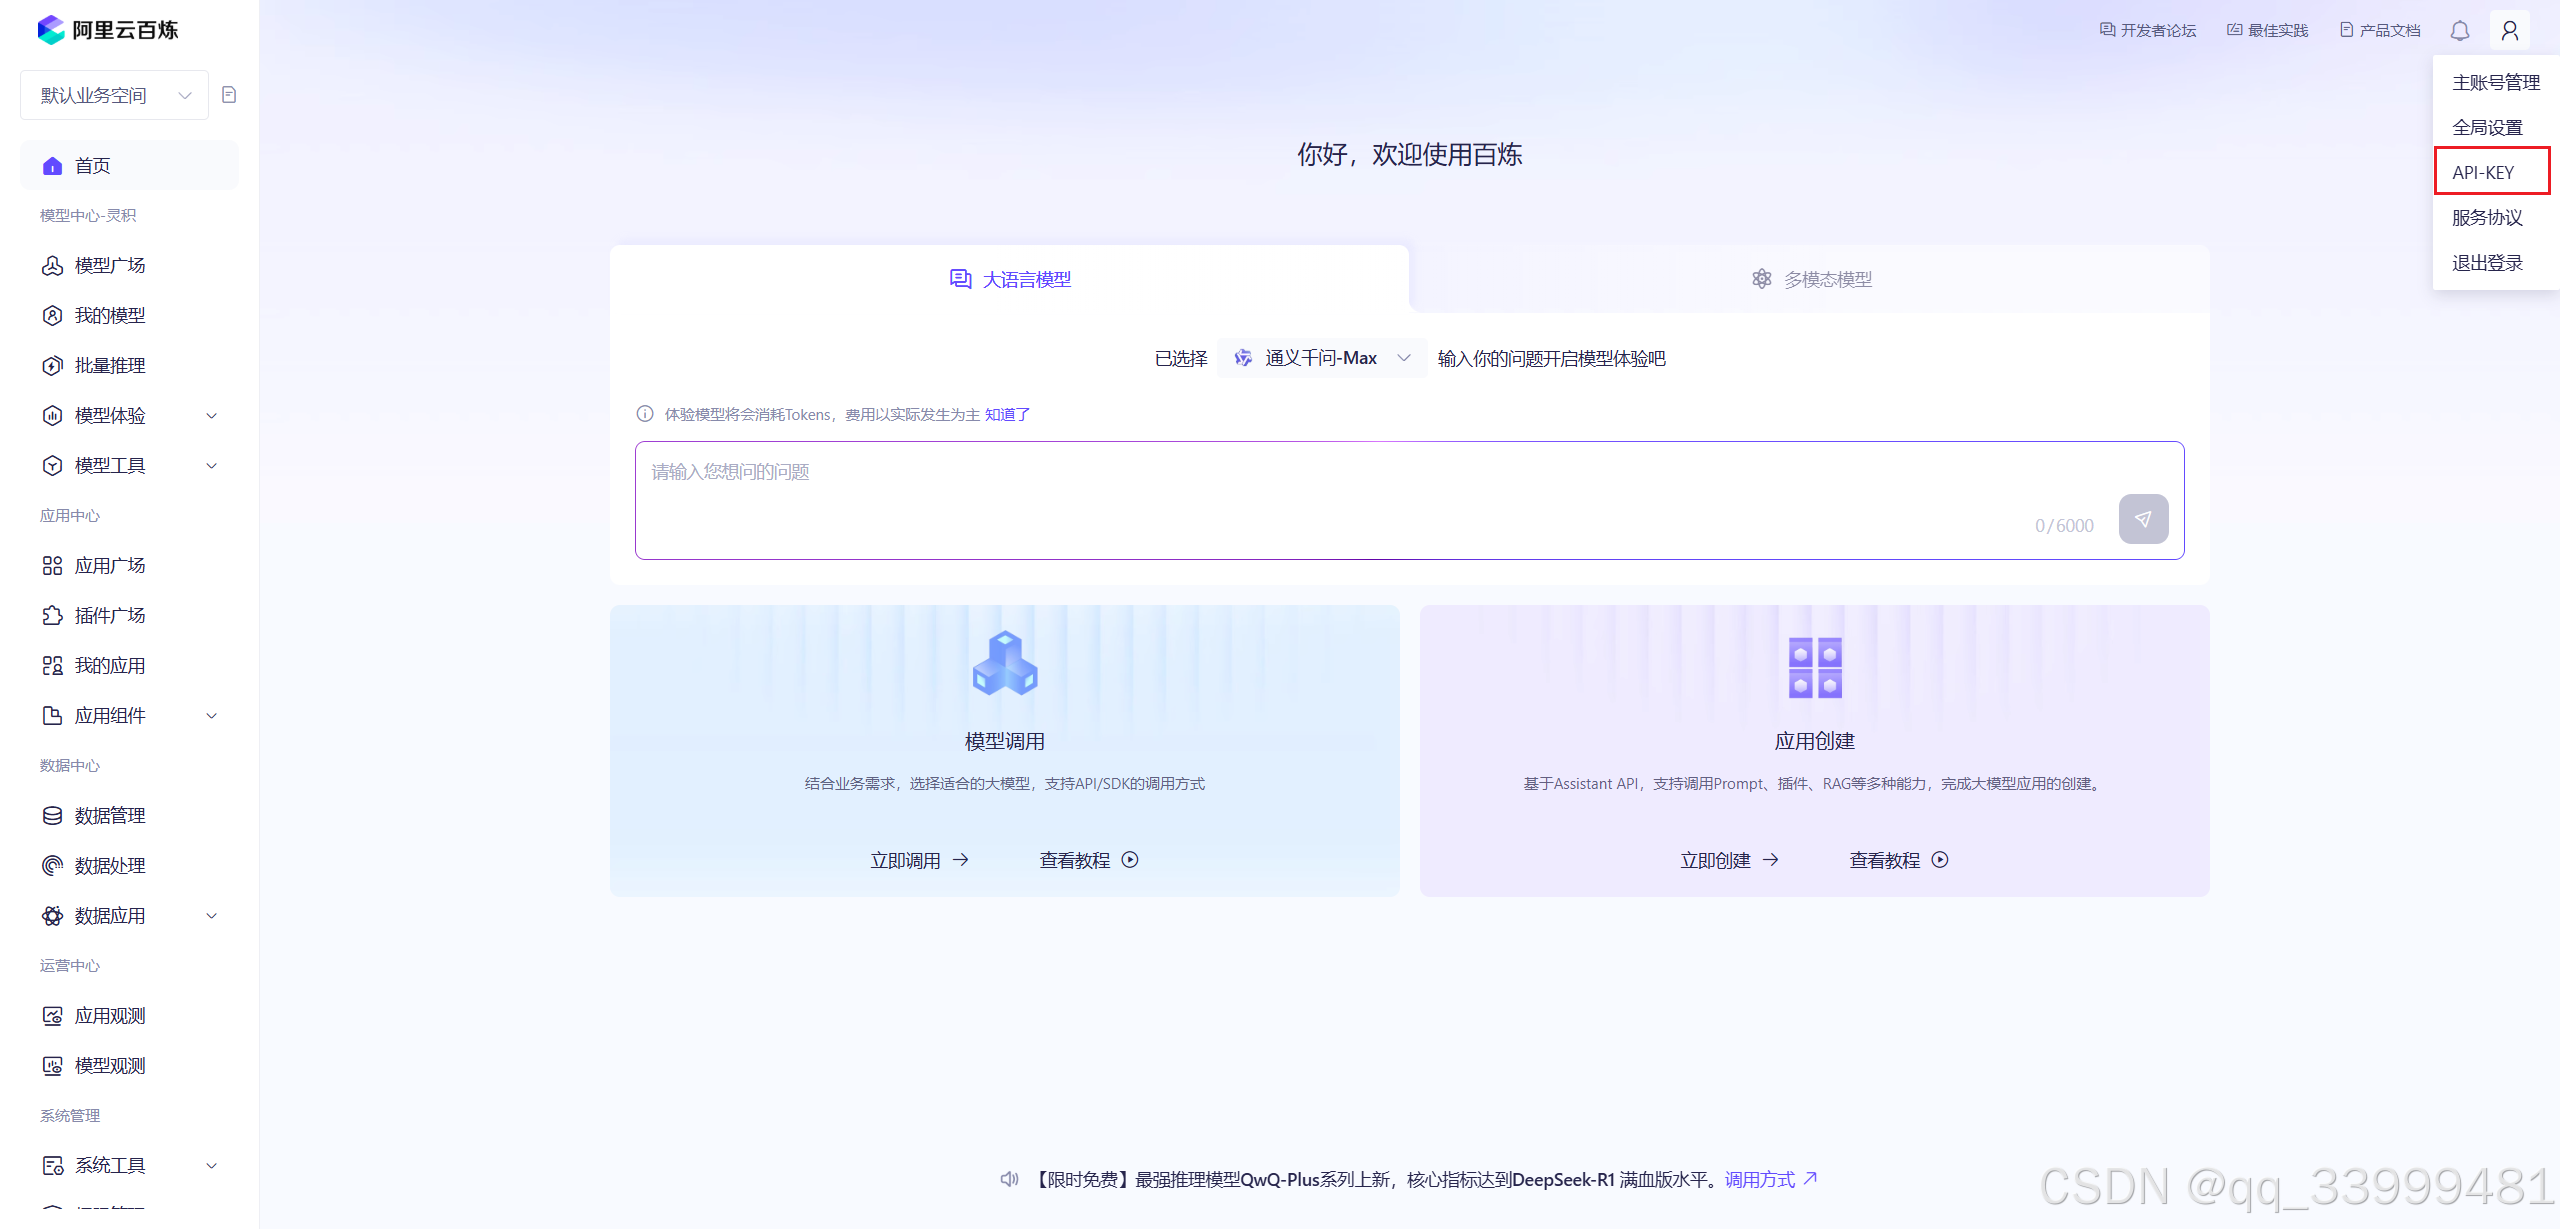The image size is (2560, 1229).
Task: Open 模型广场 from the sidebar
Action: [110, 265]
